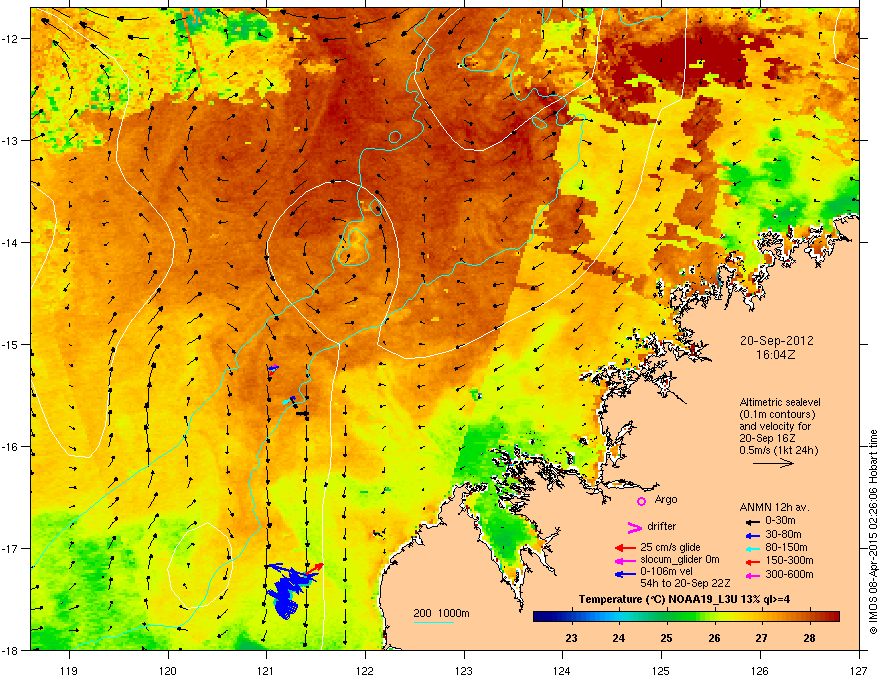
Task: Click the longitude axis label 127
Action: pos(859,670)
